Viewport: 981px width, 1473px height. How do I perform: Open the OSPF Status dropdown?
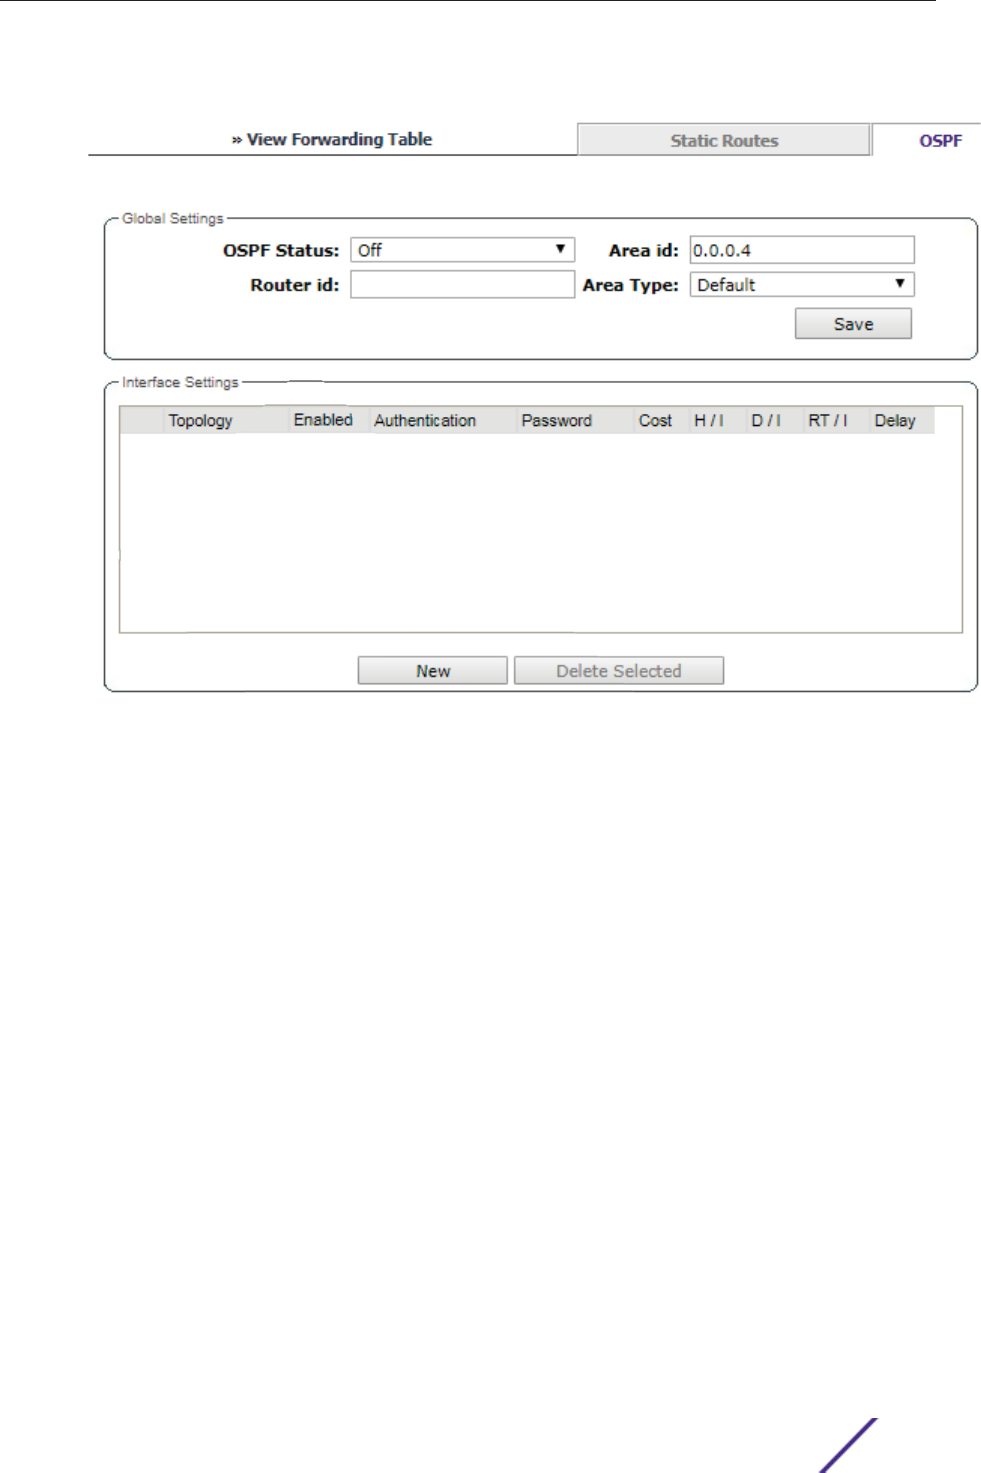point(462,250)
